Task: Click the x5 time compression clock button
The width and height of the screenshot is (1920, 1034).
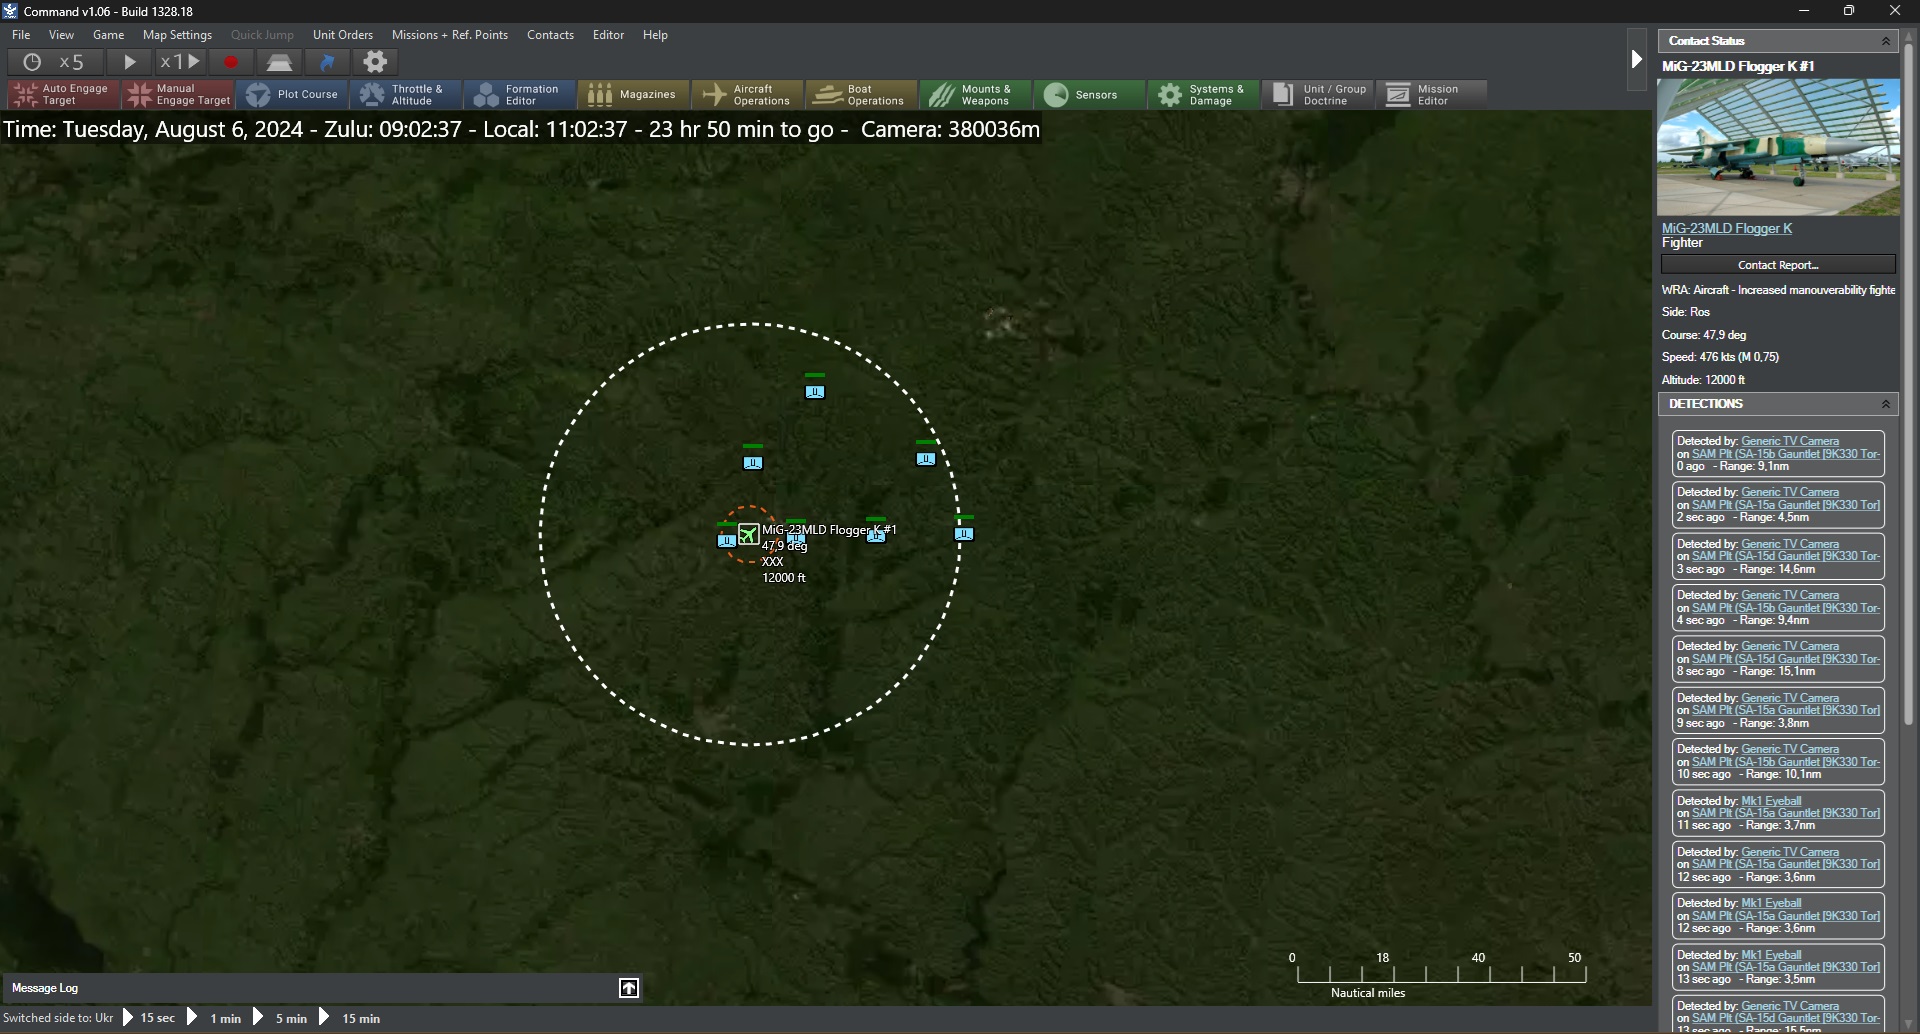Action: click(x=55, y=62)
